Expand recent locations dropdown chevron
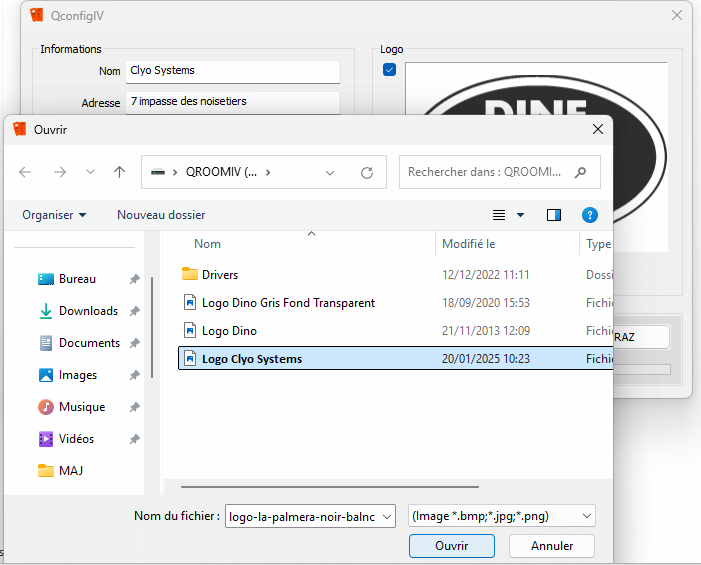Screen dimensions: 701x565 click(90, 172)
